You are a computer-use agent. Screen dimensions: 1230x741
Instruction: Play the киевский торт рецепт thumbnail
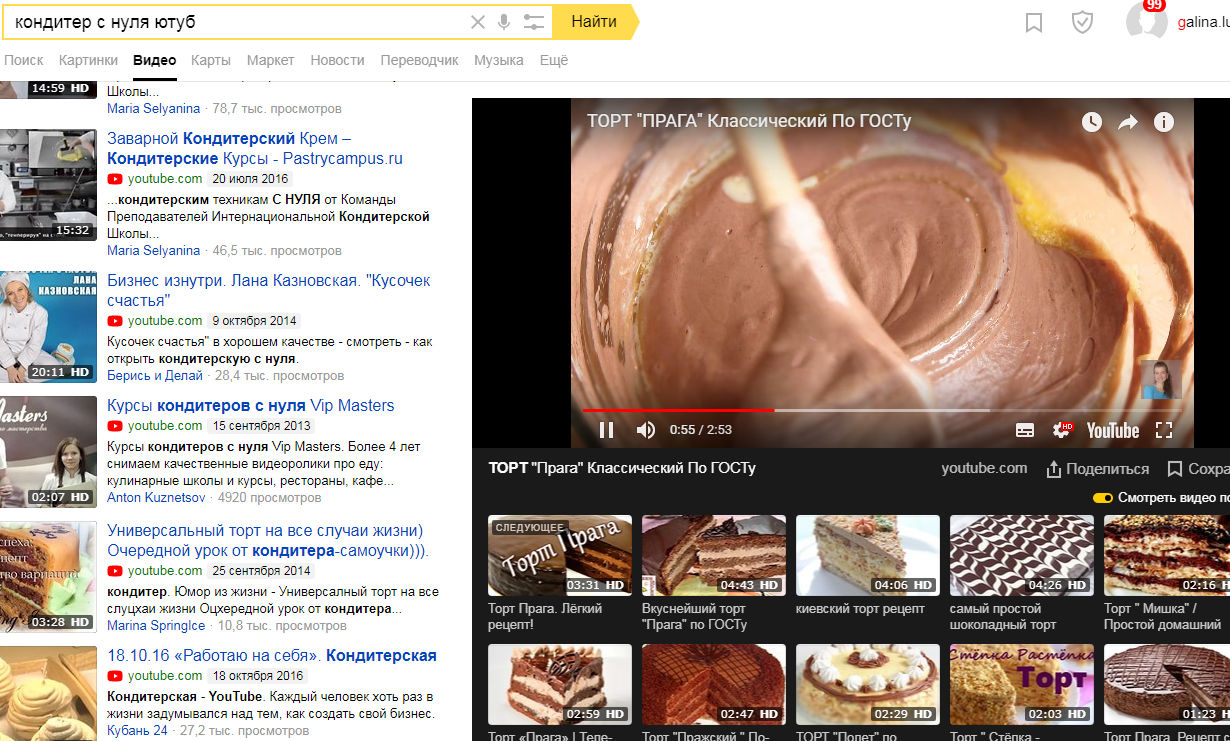pos(868,555)
